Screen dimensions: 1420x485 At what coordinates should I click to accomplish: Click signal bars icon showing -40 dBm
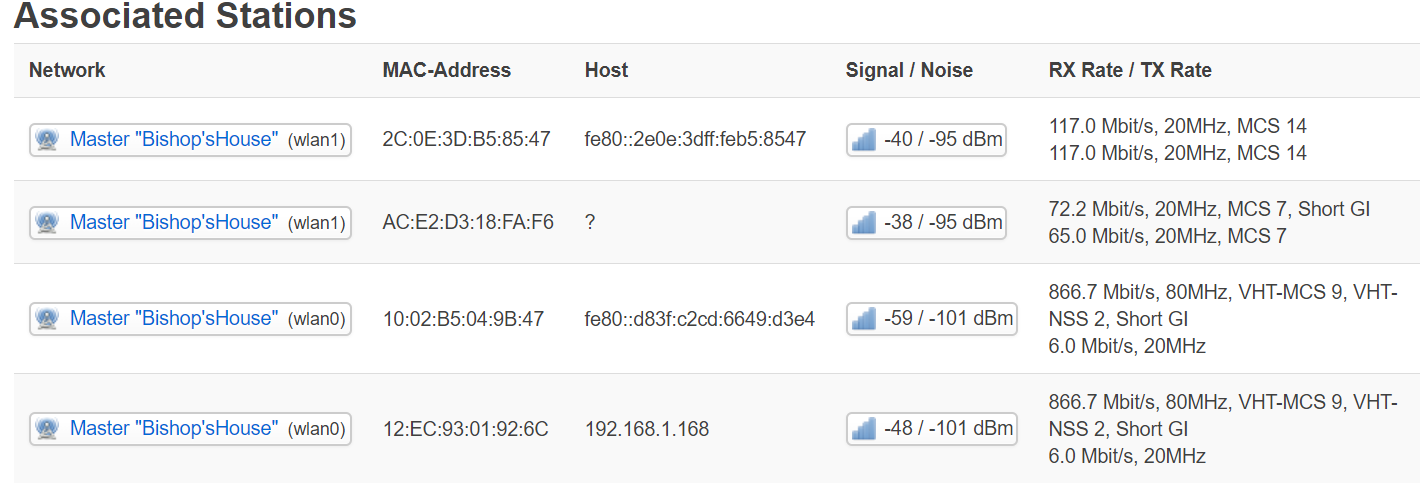pyautogui.click(x=864, y=140)
